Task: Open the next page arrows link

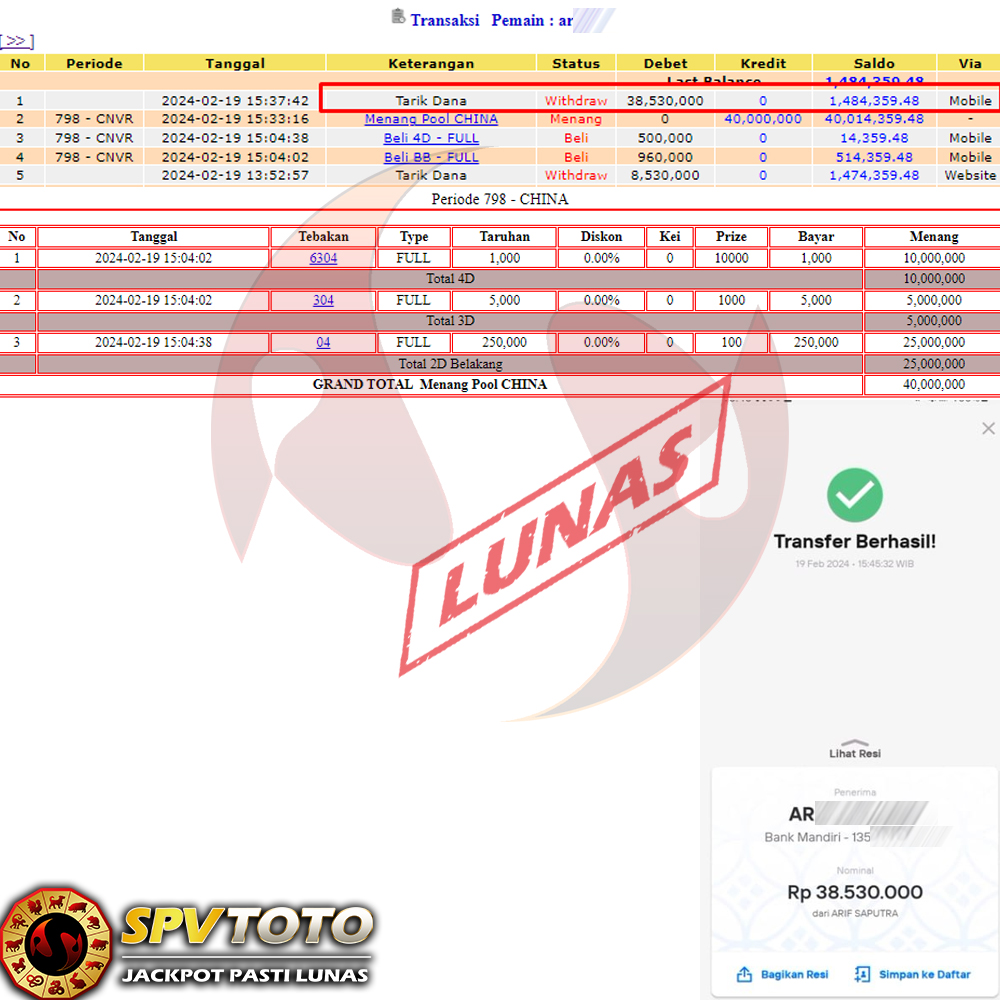Action: [x=17, y=41]
